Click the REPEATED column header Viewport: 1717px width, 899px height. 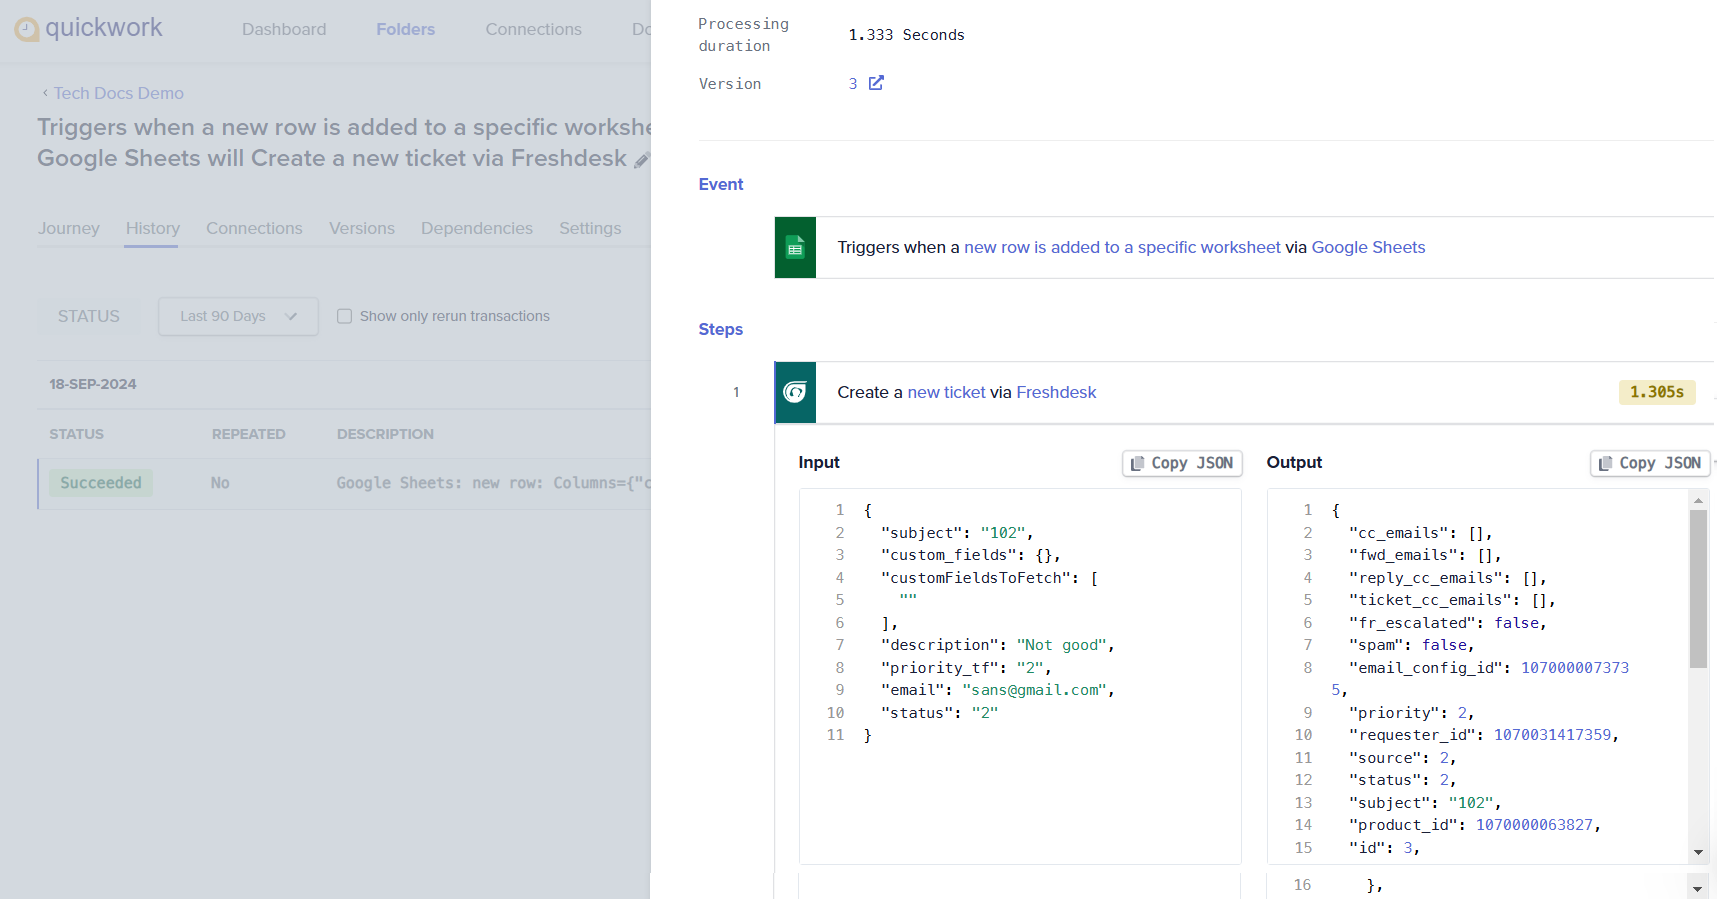(249, 434)
